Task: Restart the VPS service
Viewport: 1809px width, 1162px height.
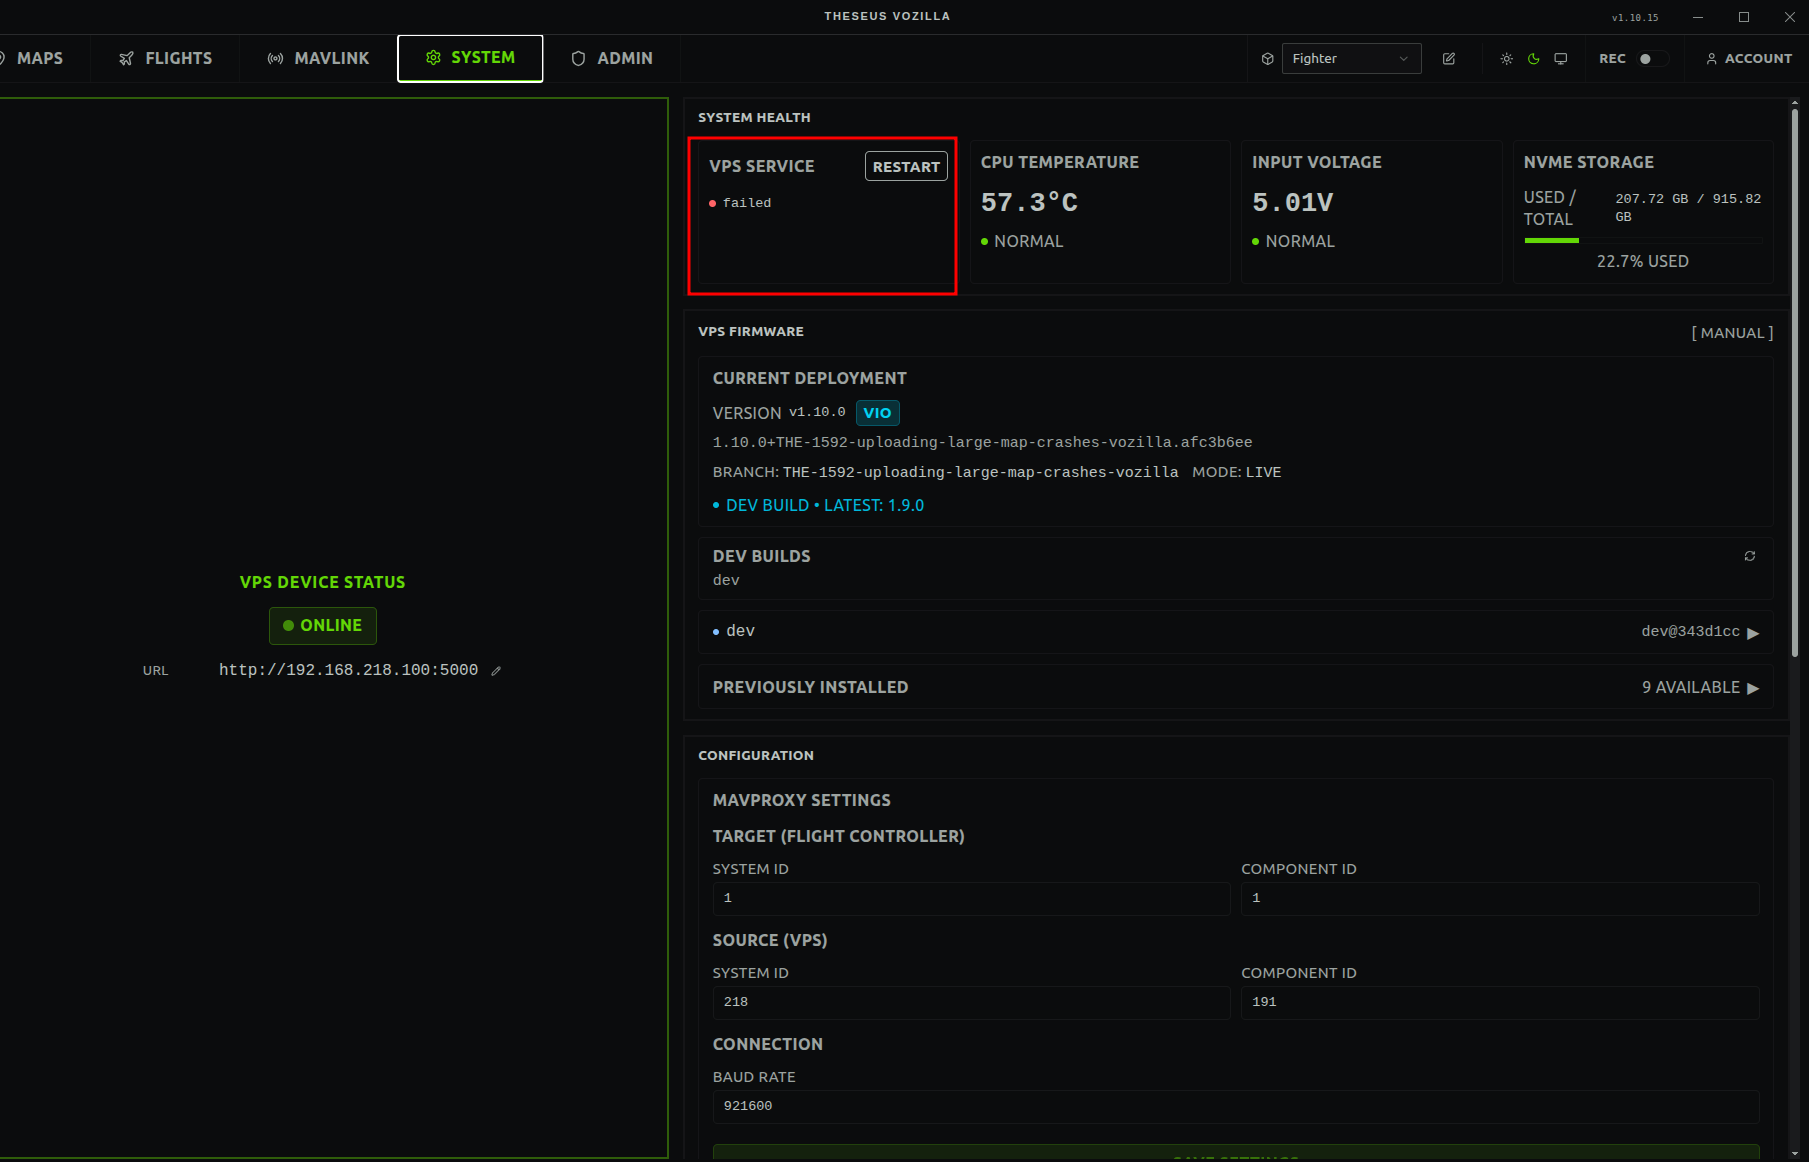Action: click(x=905, y=167)
